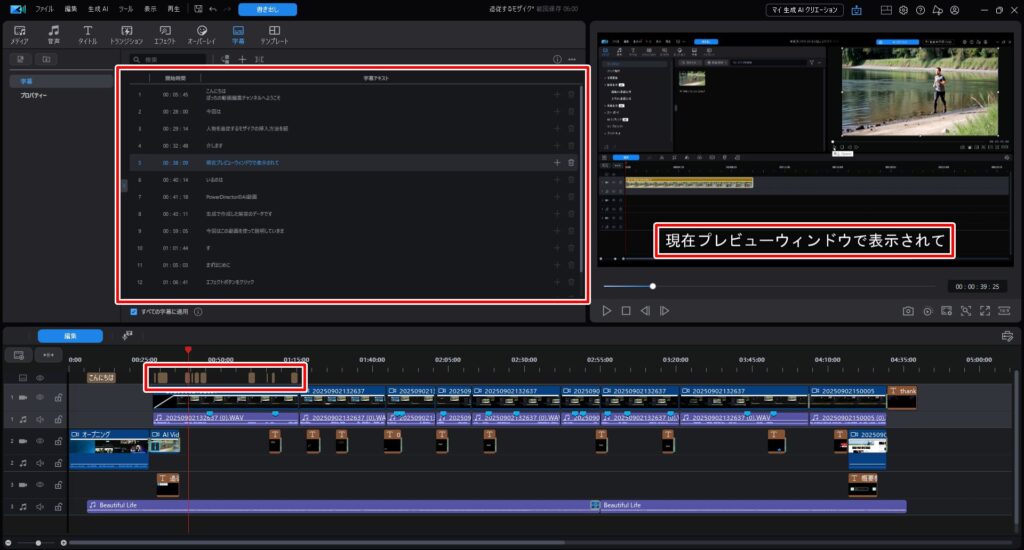Open the ファイル menu
Image resolution: width=1024 pixels, height=550 pixels.
pos(44,9)
